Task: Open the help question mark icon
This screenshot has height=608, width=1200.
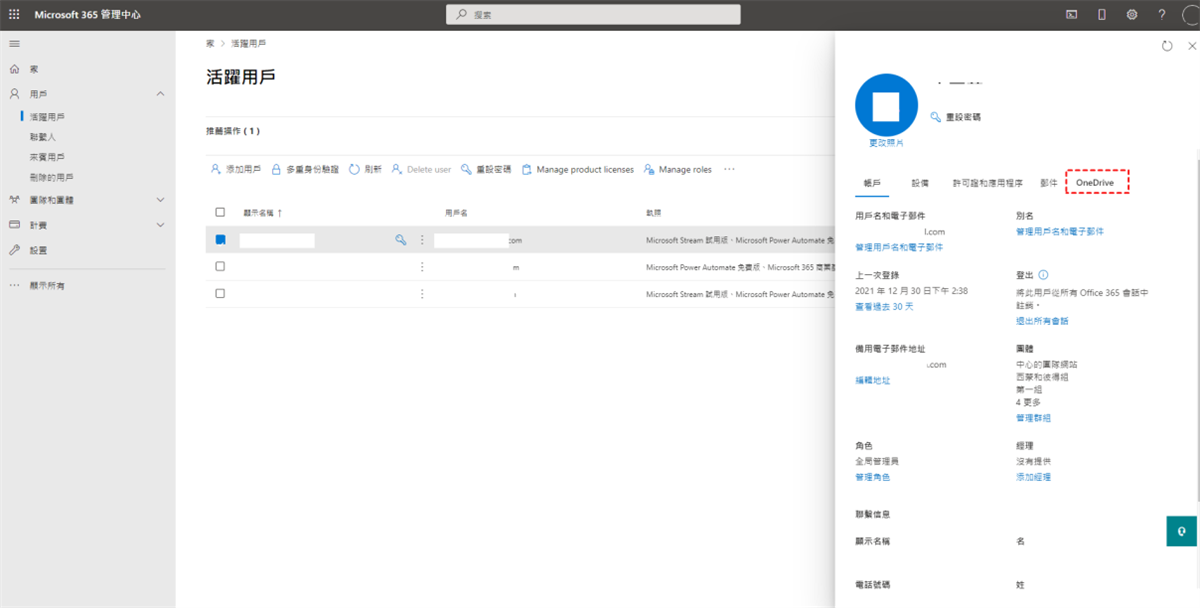Action: 1161,15
